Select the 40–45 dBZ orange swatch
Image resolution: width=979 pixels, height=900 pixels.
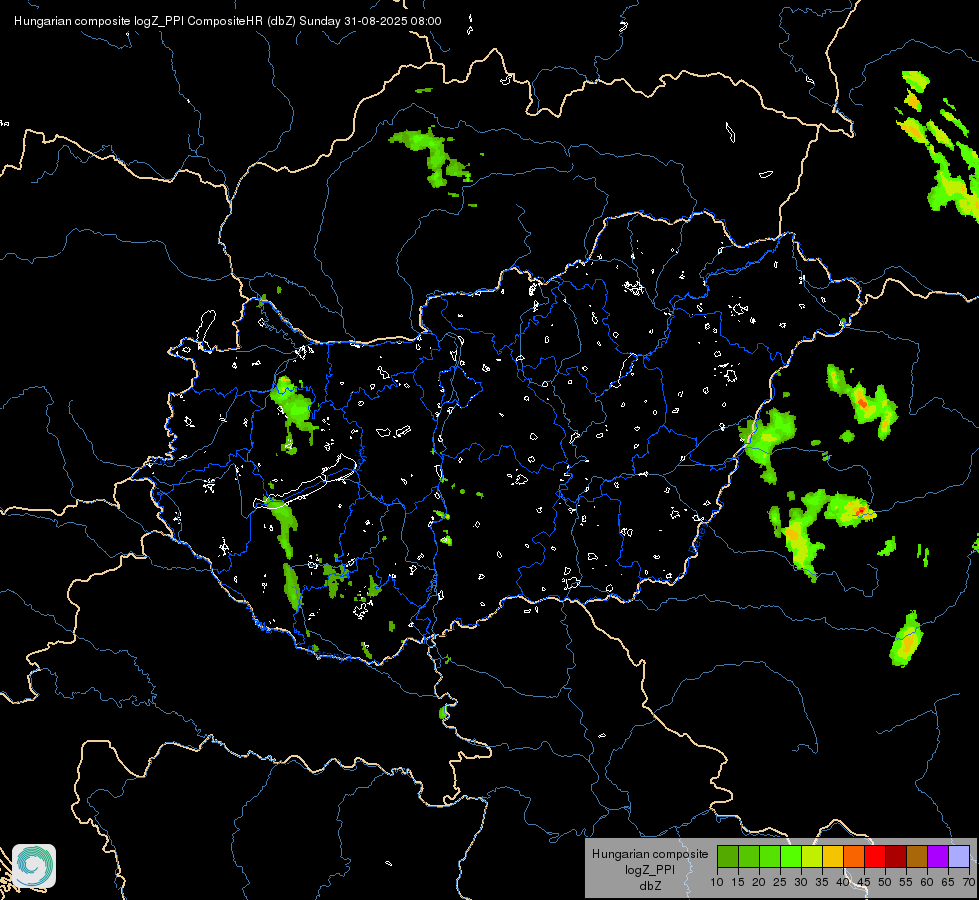pos(854,856)
